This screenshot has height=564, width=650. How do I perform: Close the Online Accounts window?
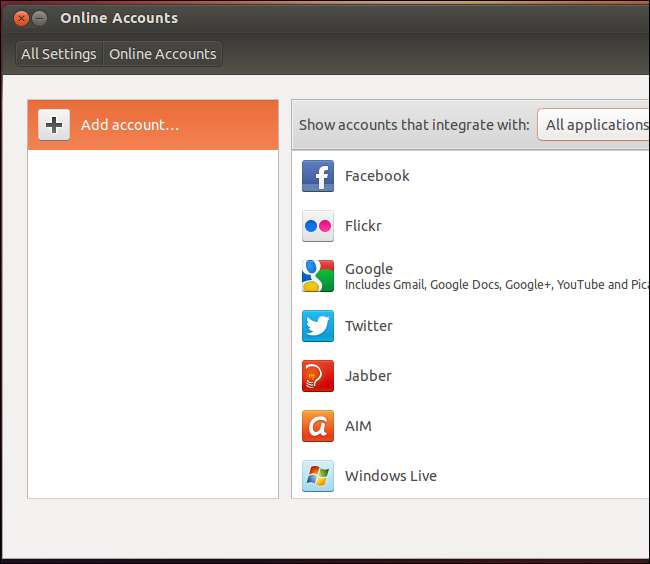(x=21, y=18)
